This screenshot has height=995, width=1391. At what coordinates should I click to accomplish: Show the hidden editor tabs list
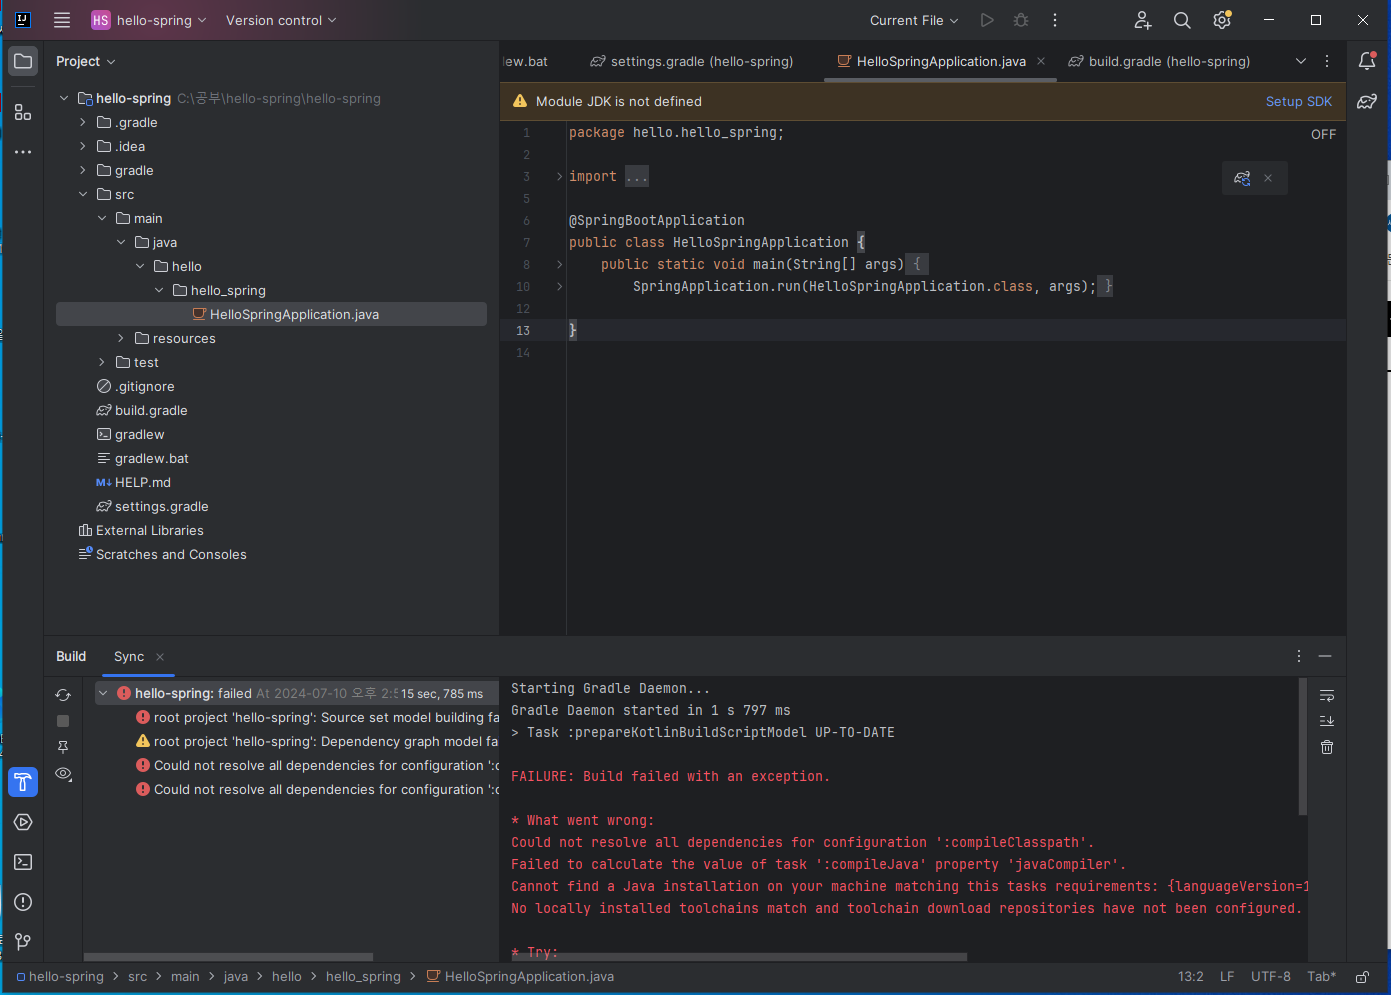click(x=1301, y=61)
